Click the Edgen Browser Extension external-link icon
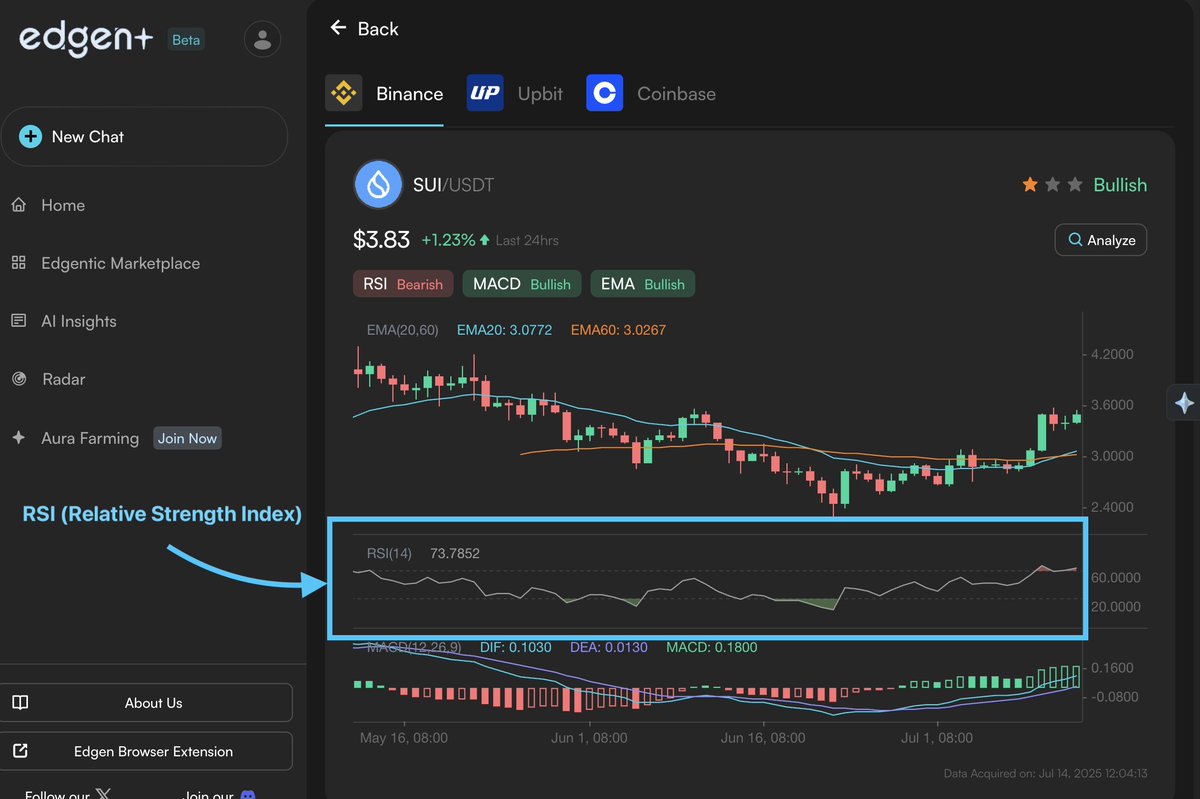Viewport: 1200px width, 799px height. [x=20, y=751]
